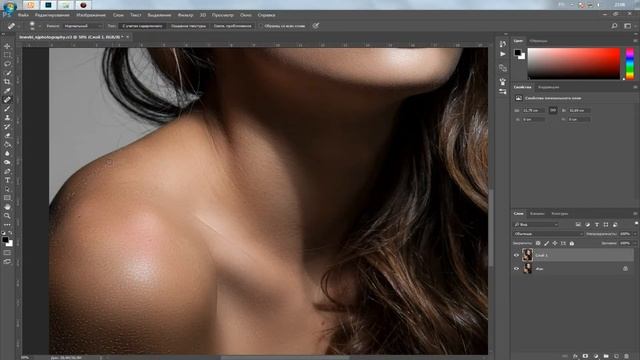This screenshot has width=640, height=360.
Task: Select the Blur tool
Action: coord(7,153)
